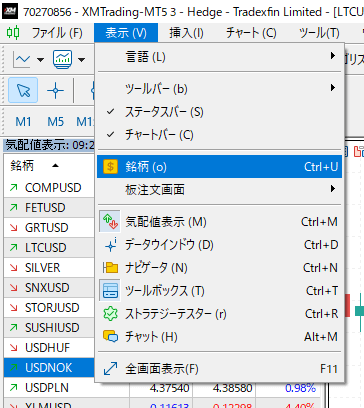The image size is (364, 408).
Task: Open the 挿入(I) menu
Action: tap(186, 33)
